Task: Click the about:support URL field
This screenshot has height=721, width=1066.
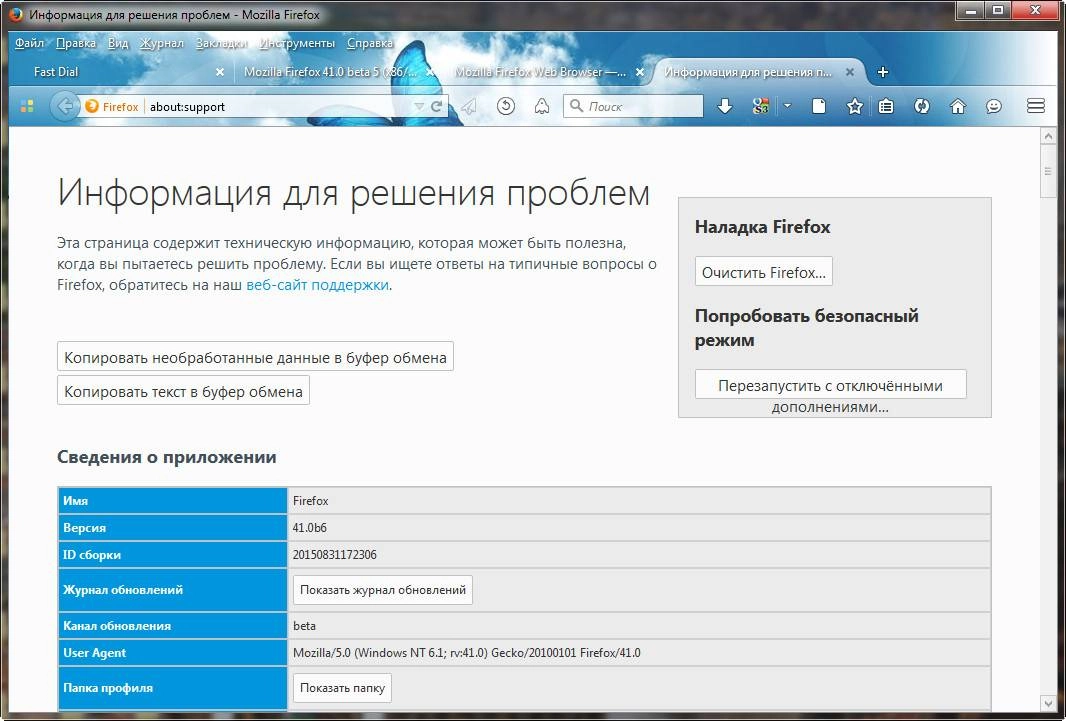Action: [279, 107]
